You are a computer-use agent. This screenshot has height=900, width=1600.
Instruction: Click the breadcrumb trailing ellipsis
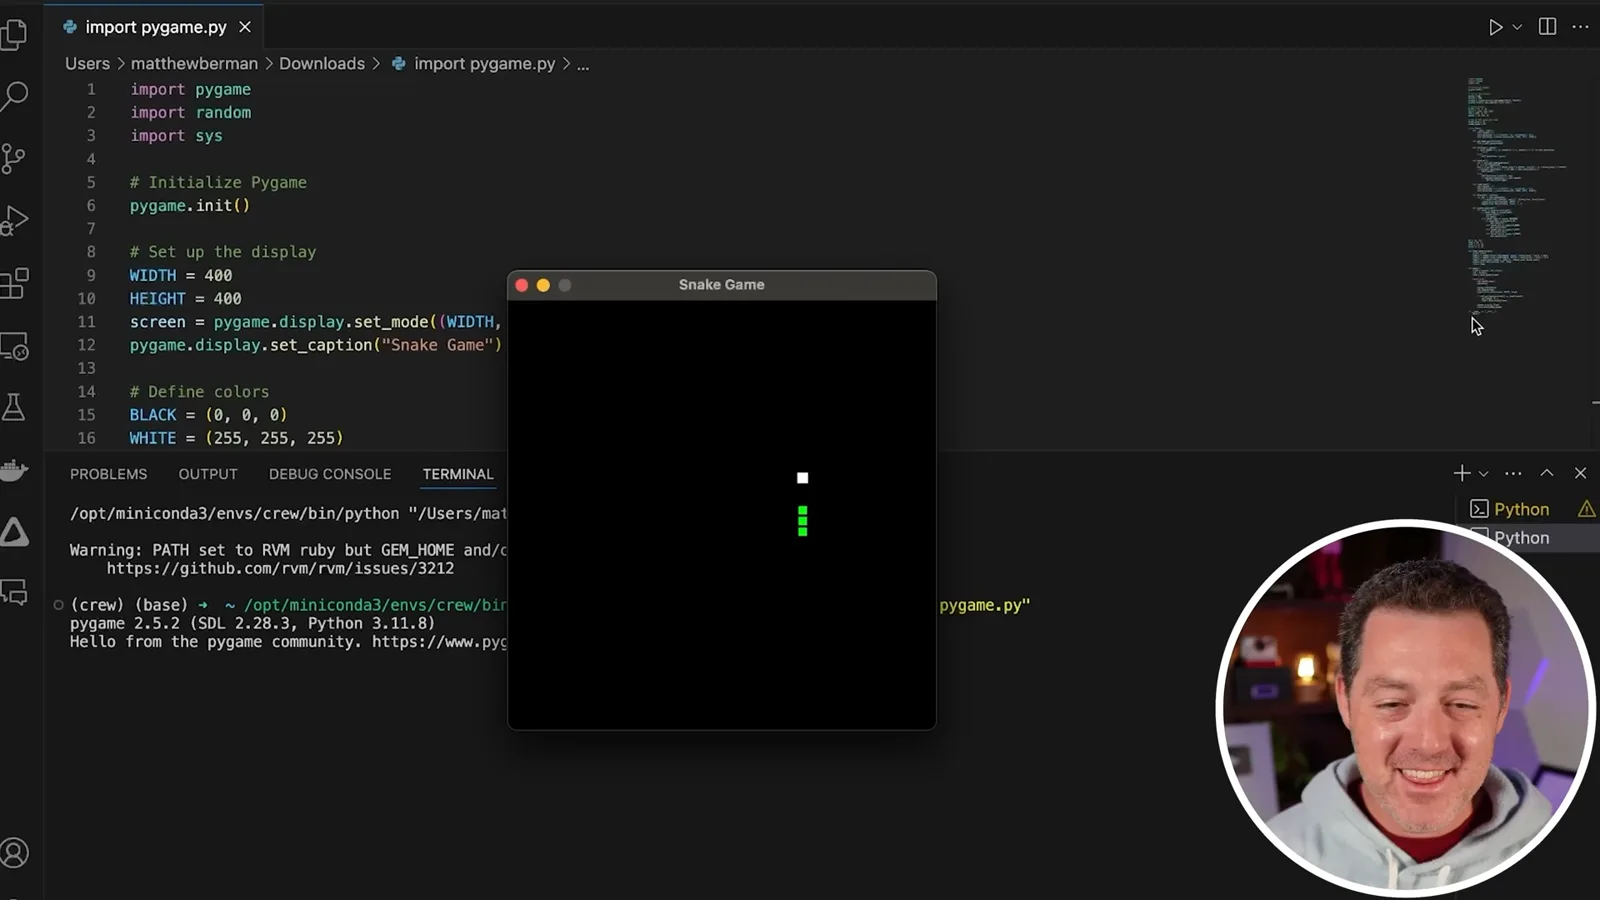click(583, 63)
